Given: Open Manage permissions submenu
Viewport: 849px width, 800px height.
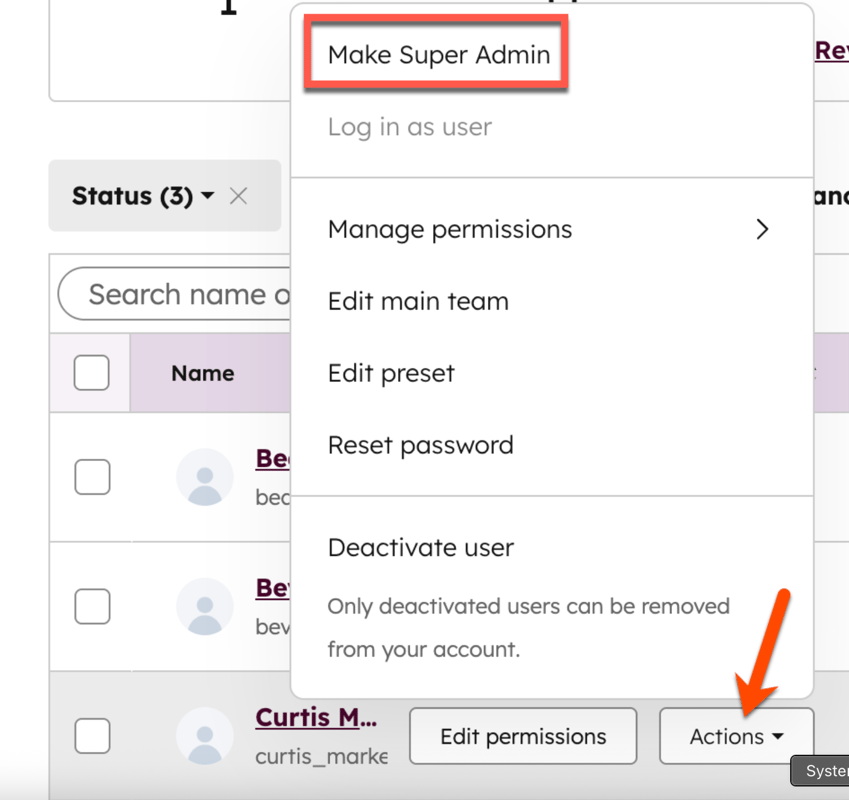Looking at the screenshot, I should click(x=552, y=229).
